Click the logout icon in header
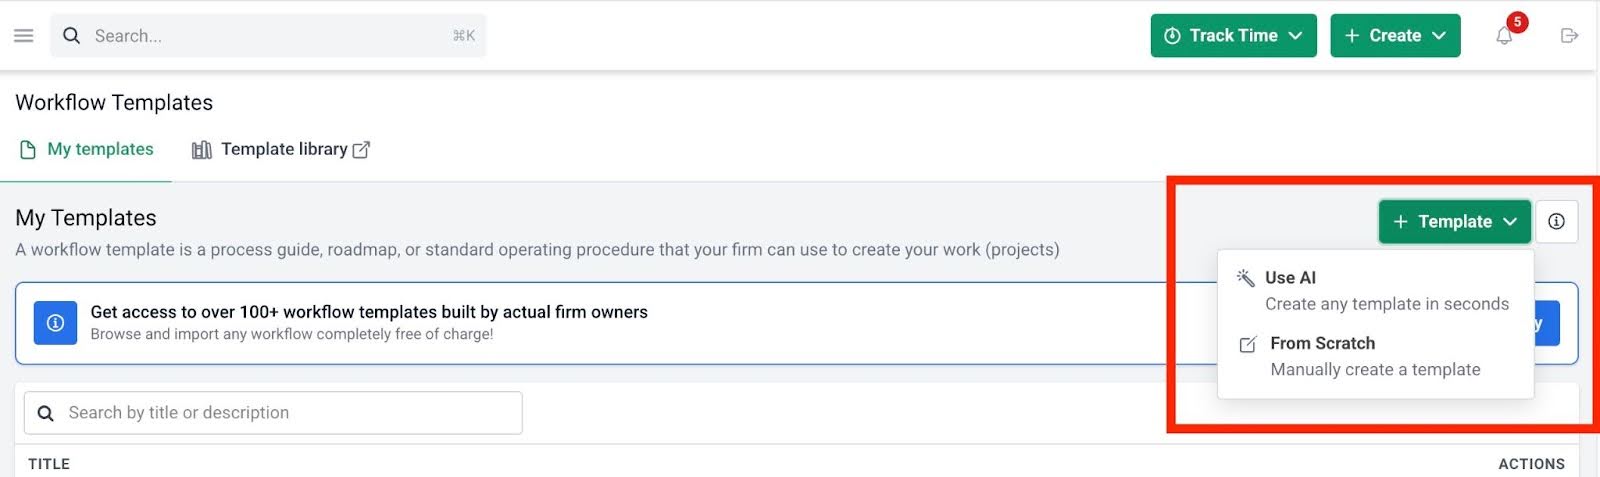The image size is (1600, 477). tap(1569, 36)
